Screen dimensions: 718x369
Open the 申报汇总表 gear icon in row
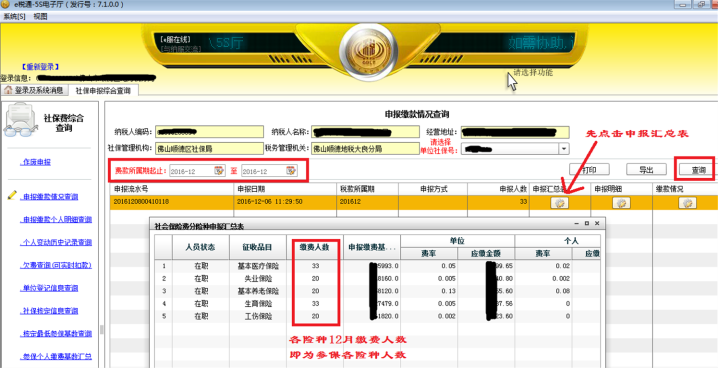click(x=559, y=203)
